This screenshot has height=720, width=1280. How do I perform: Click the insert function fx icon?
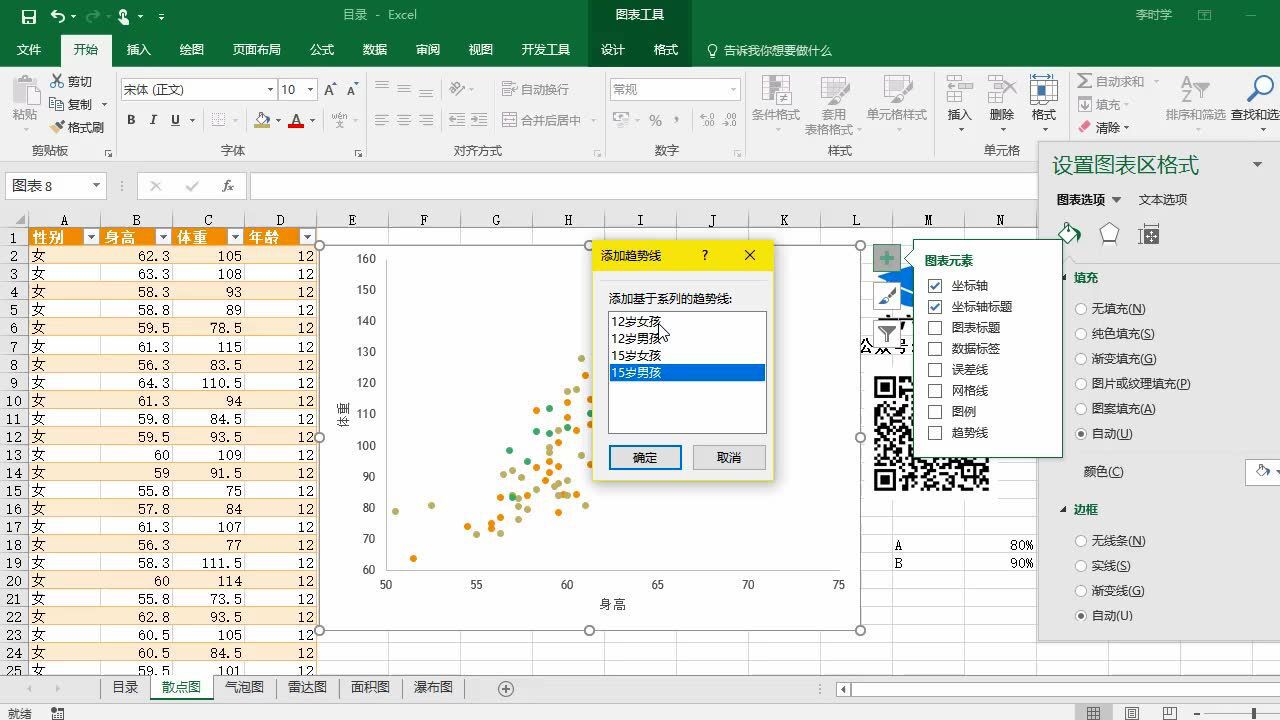point(228,186)
